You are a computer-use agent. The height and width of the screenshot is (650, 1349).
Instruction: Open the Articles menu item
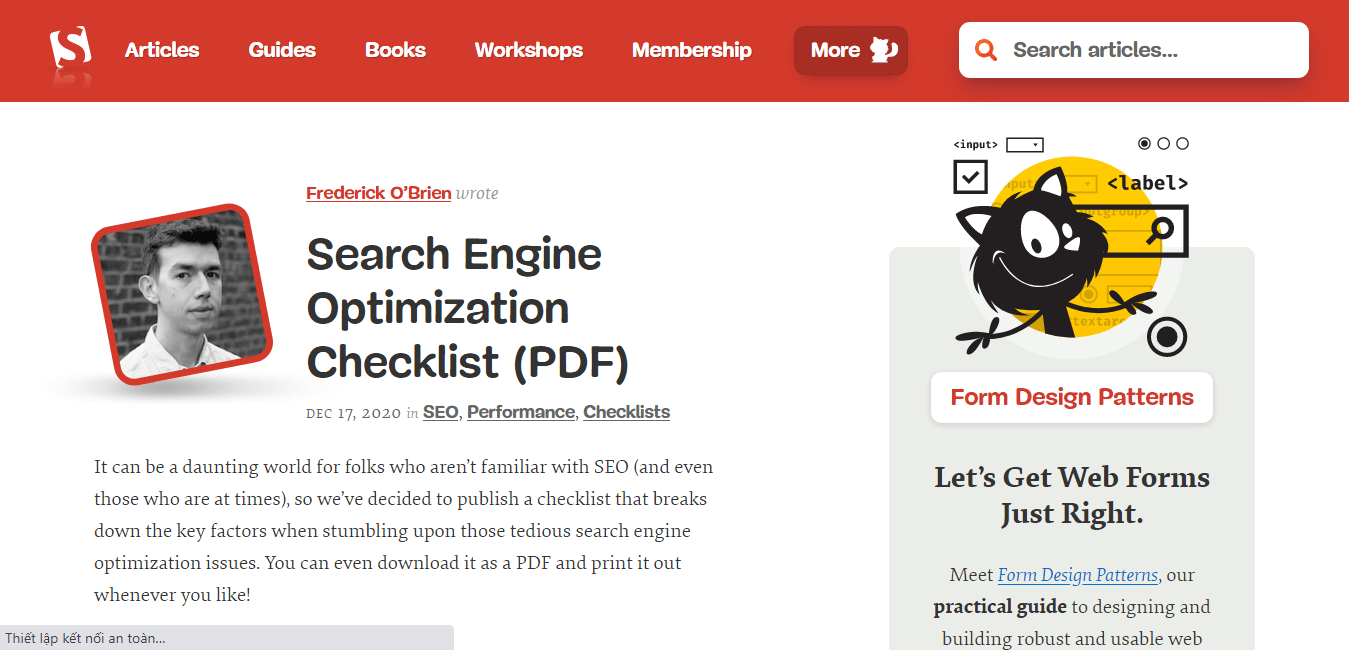[x=162, y=50]
